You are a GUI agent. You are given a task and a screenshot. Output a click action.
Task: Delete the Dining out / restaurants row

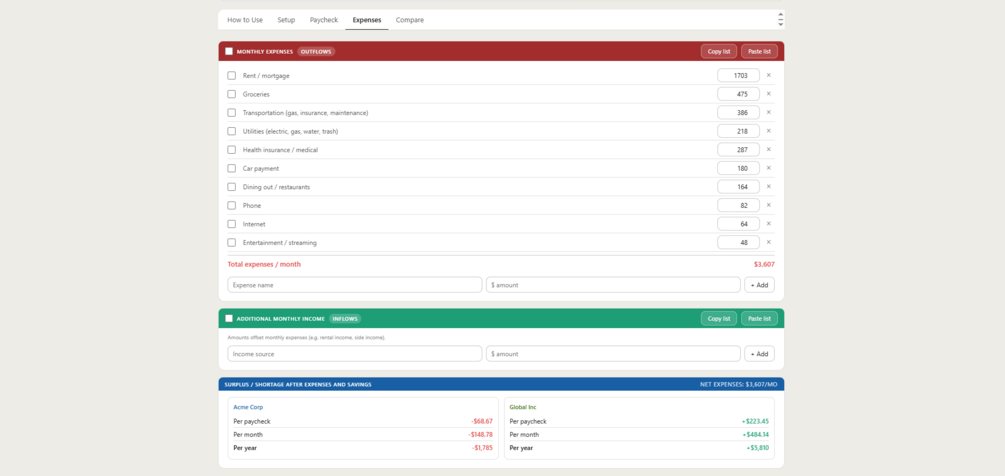768,186
